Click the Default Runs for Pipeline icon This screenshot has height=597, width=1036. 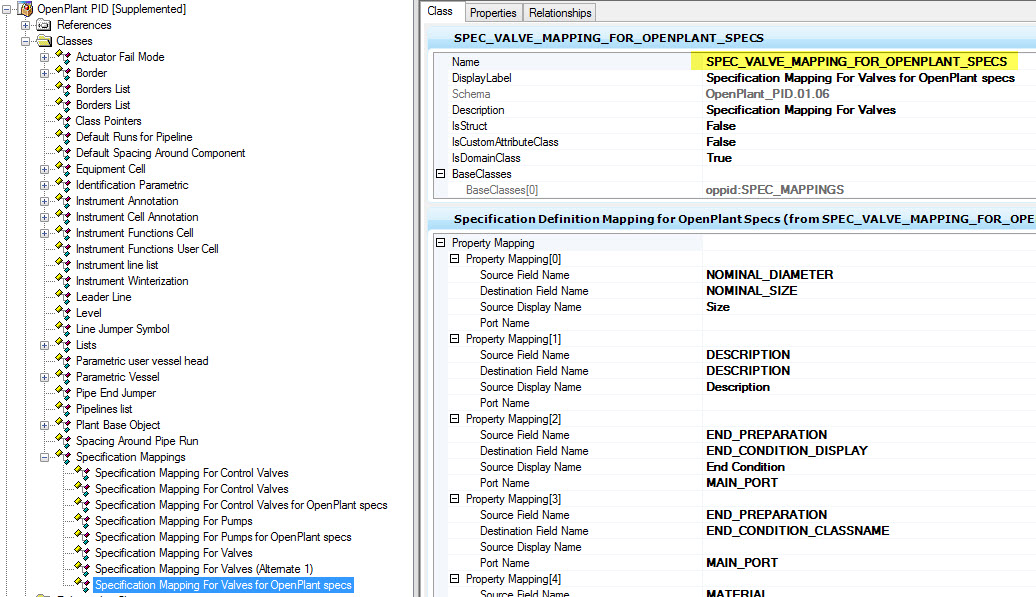coord(63,137)
